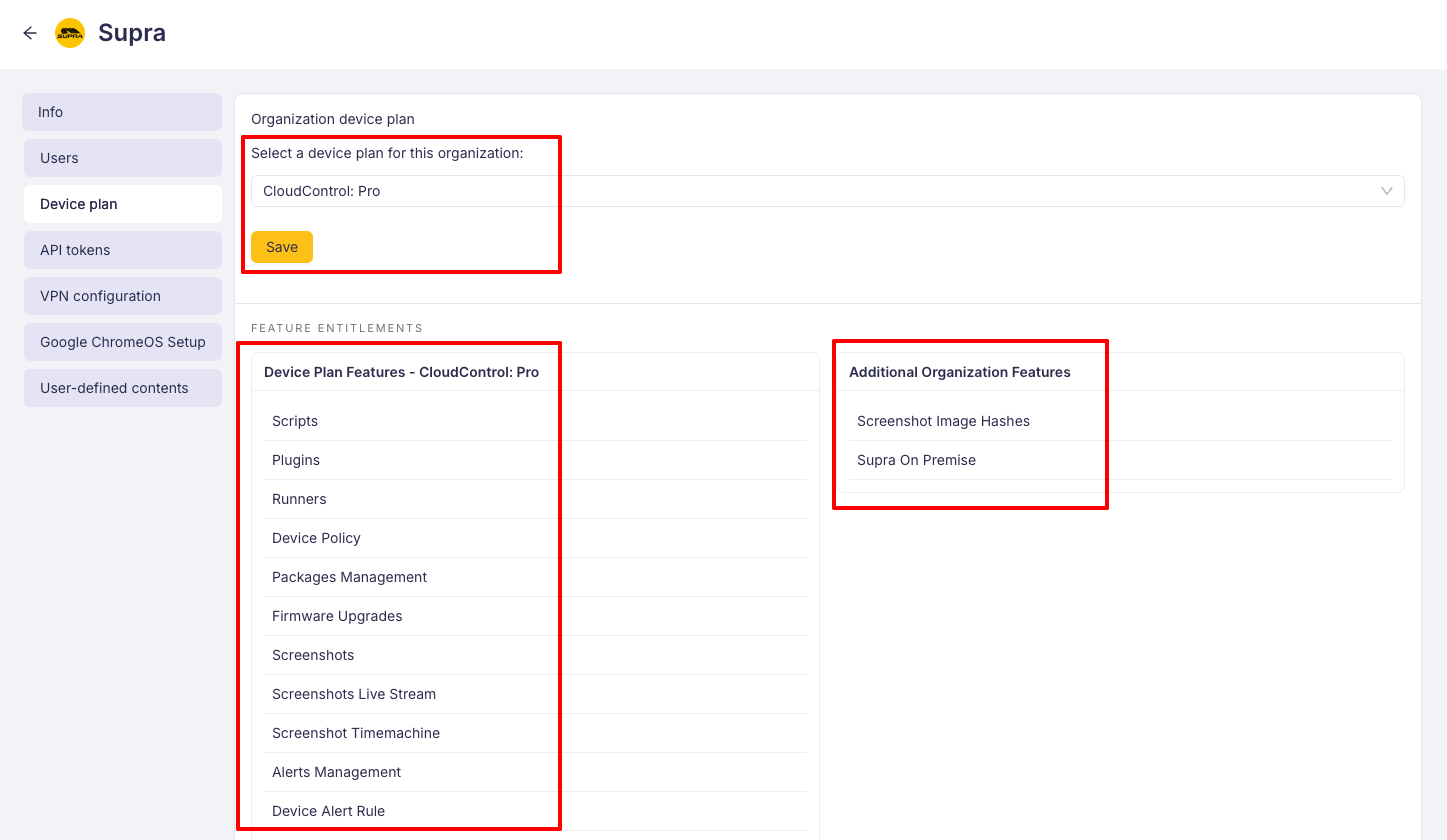This screenshot has height=840, width=1447.
Task: Navigate to VPN configuration
Action: pyautogui.click(x=122, y=296)
